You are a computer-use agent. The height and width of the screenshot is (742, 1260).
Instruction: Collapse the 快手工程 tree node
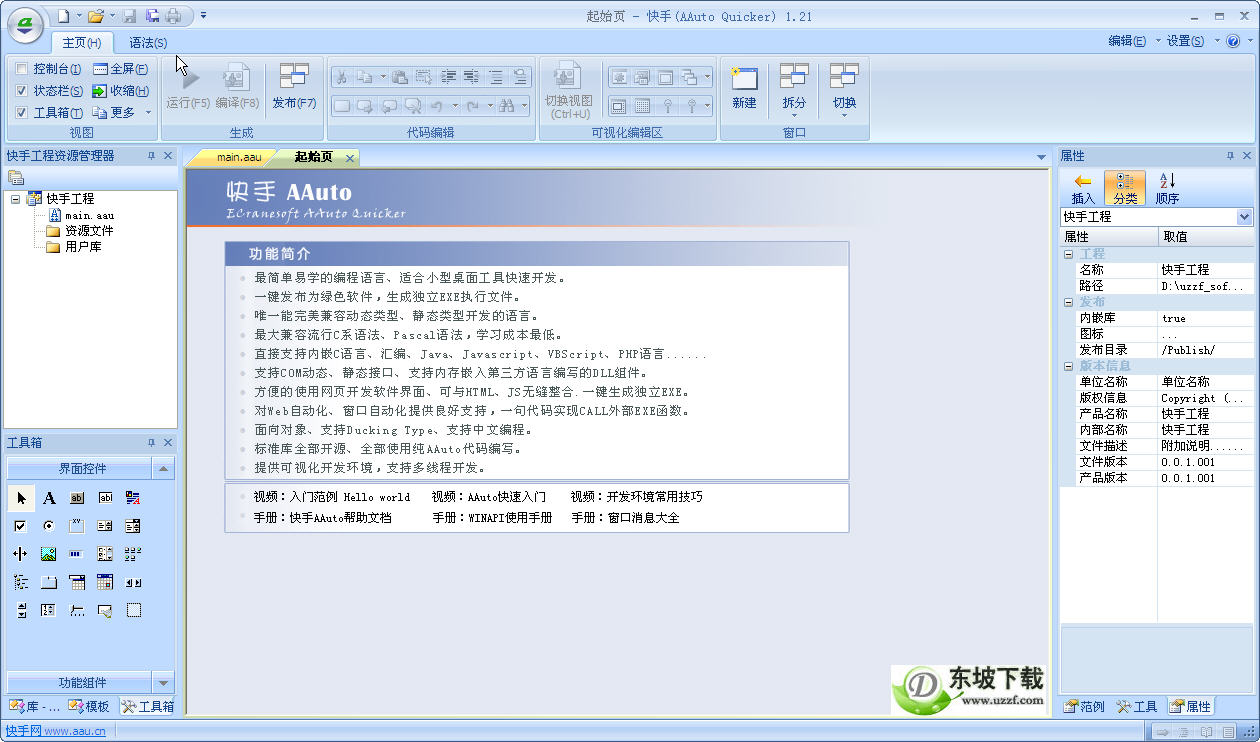pos(14,199)
